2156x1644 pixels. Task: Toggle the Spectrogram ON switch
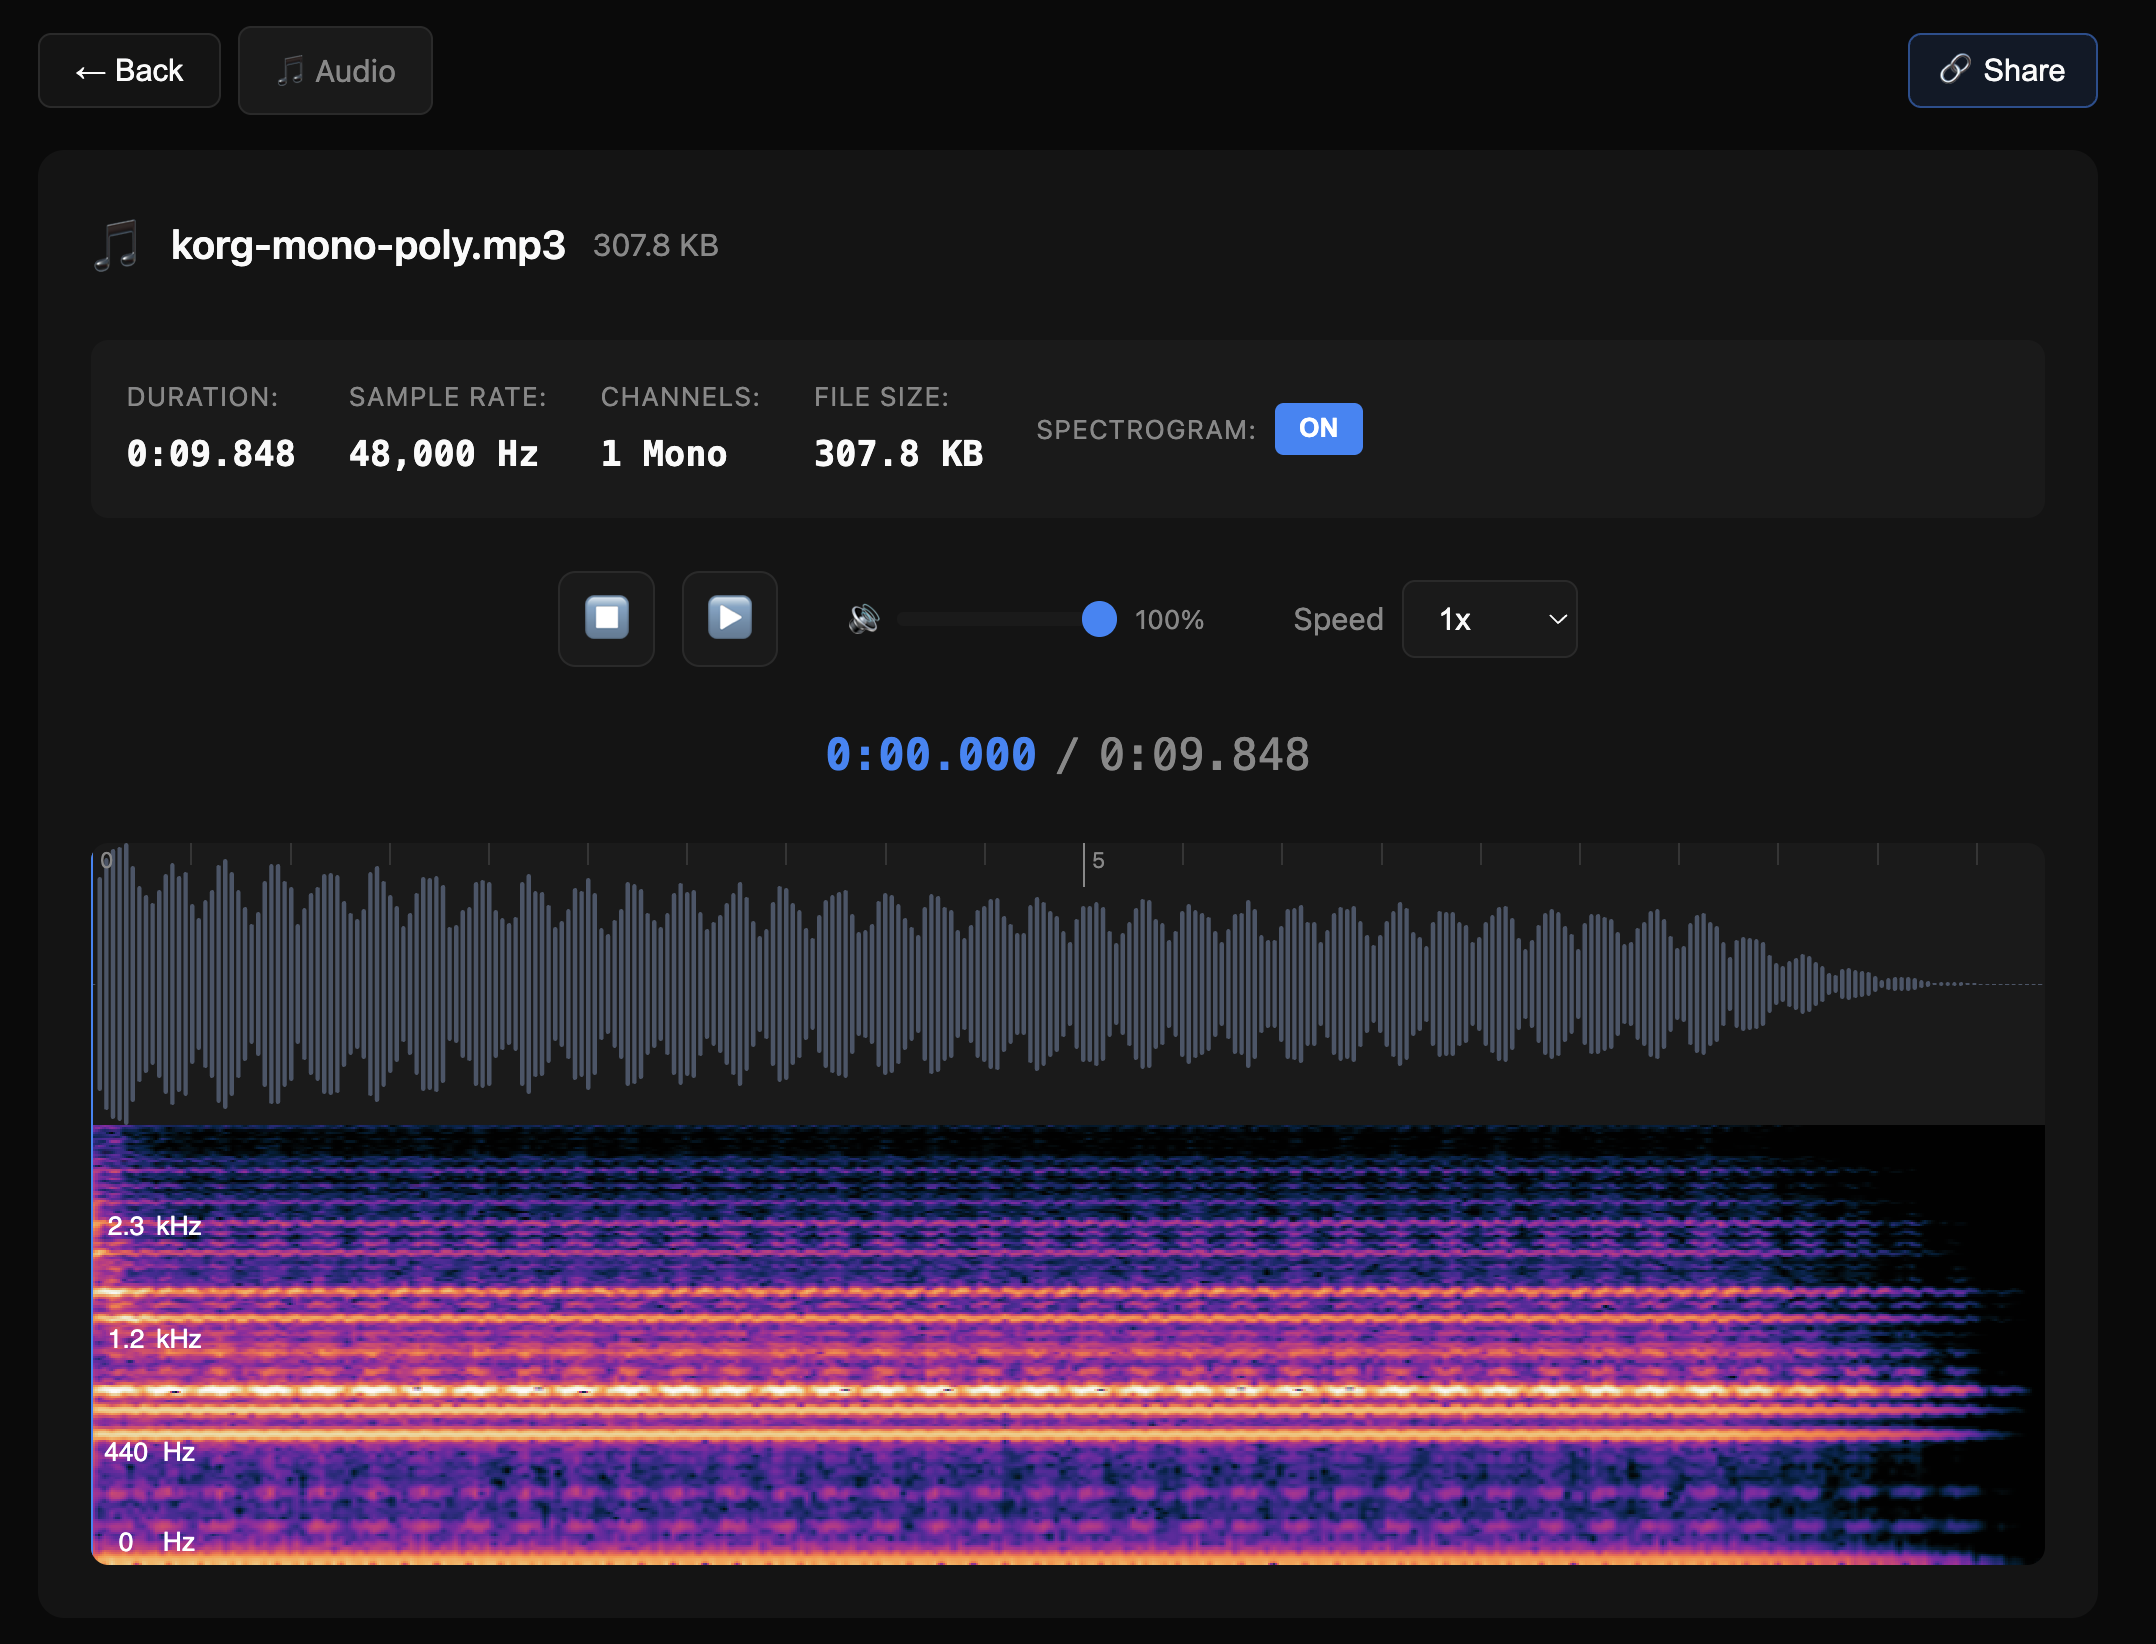click(1318, 429)
